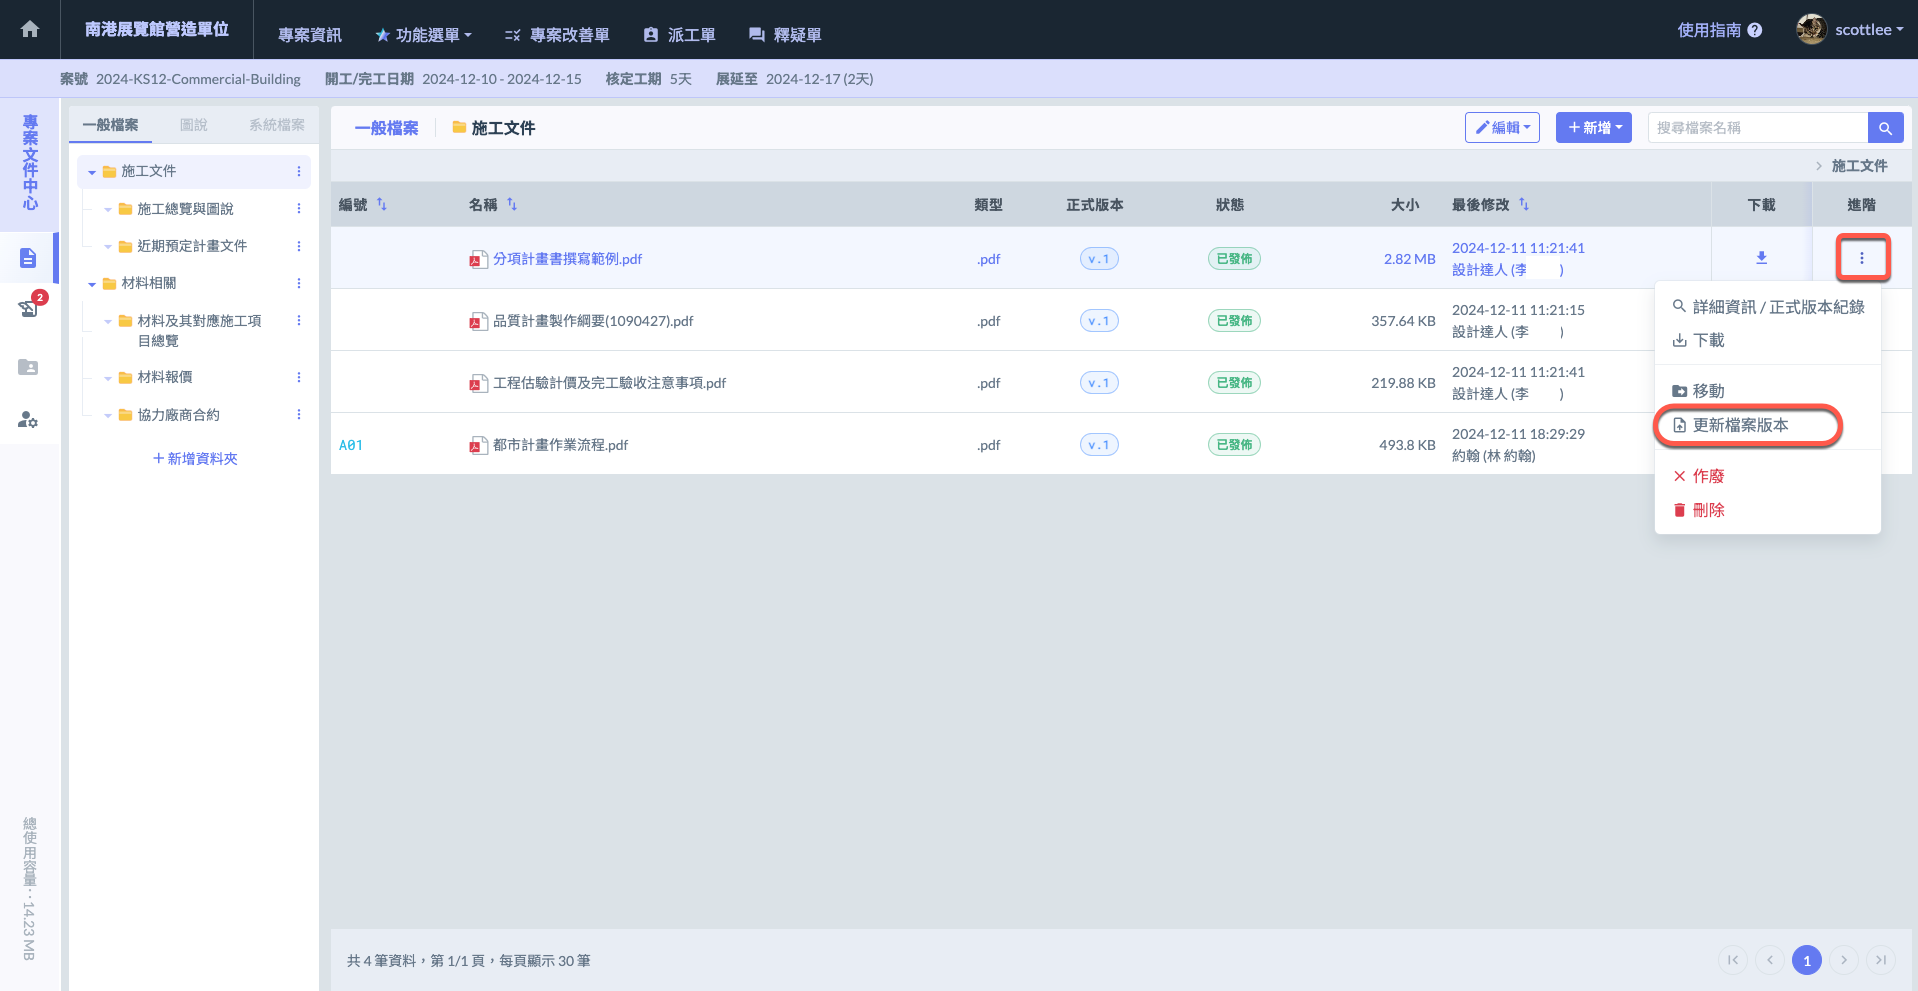Click the 新增資料夾 link
Viewport: 1918px width, 991px height.
pyautogui.click(x=195, y=459)
